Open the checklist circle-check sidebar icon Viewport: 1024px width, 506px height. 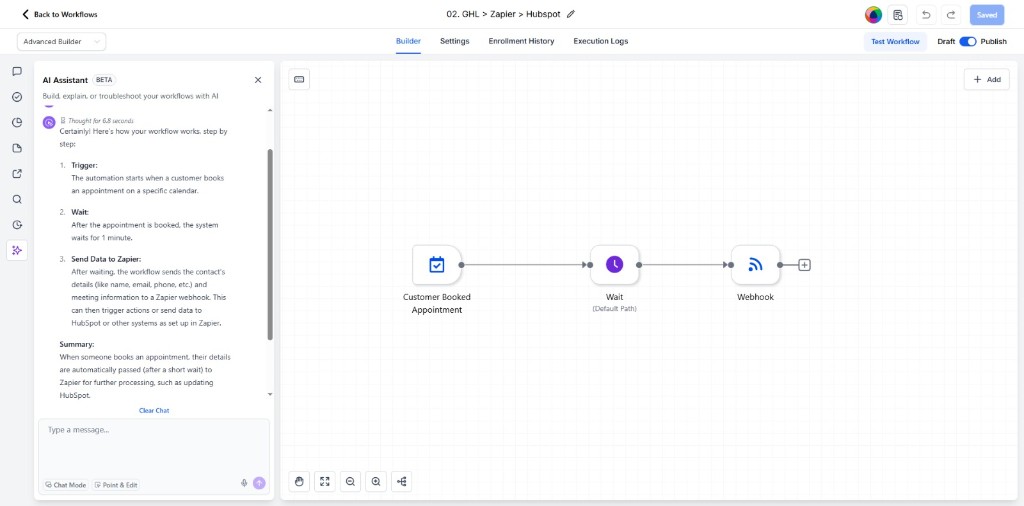[x=17, y=97]
